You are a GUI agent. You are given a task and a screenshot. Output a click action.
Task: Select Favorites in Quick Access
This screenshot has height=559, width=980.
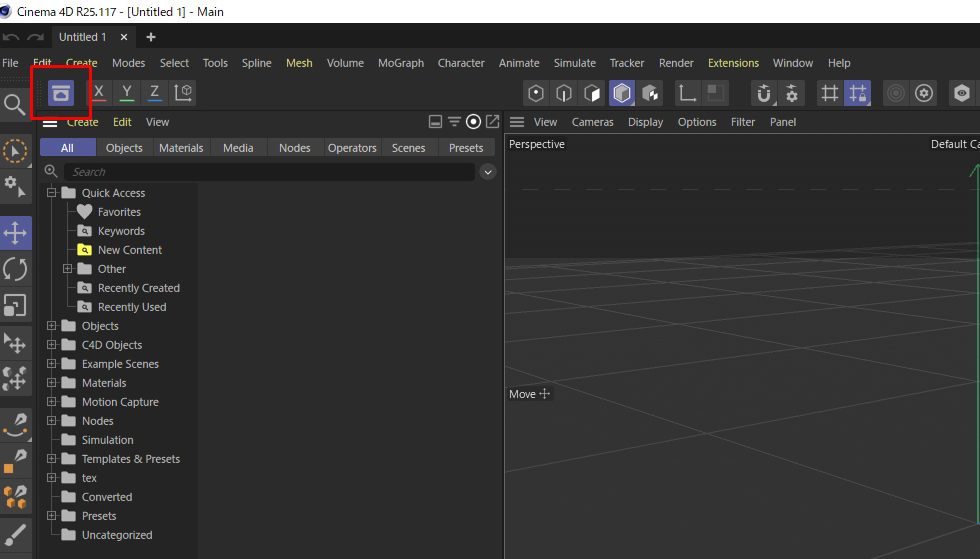pos(119,212)
